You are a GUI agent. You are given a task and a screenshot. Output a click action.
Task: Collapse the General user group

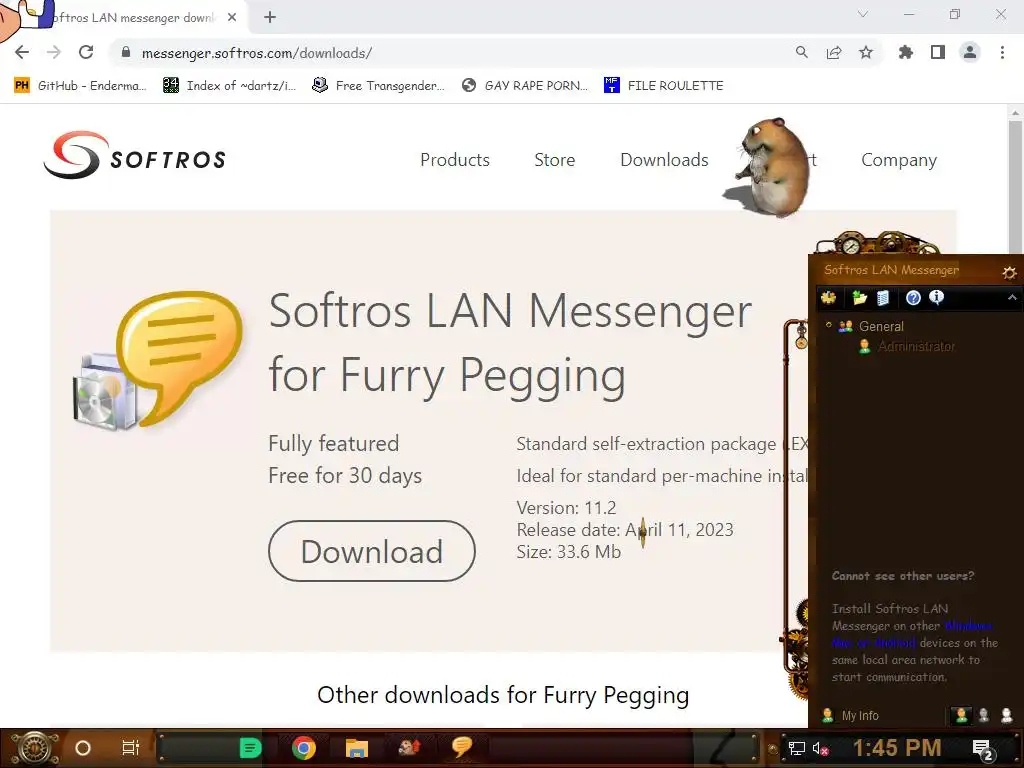[x=829, y=325]
